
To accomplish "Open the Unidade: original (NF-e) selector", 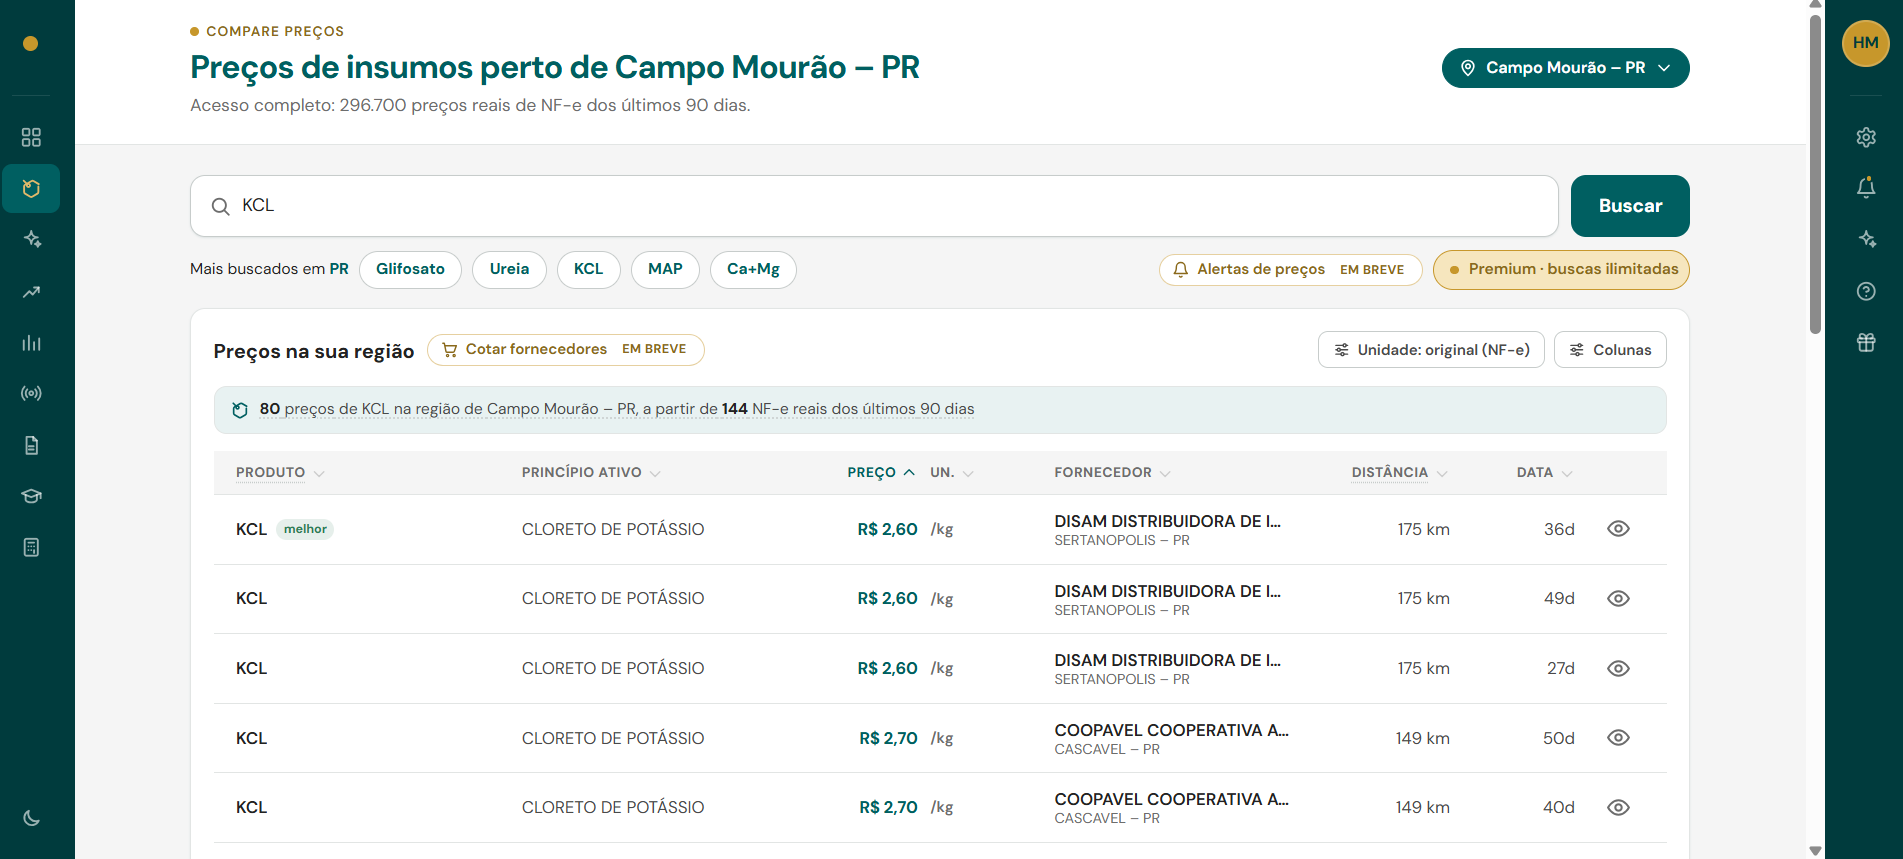I will (1431, 350).
